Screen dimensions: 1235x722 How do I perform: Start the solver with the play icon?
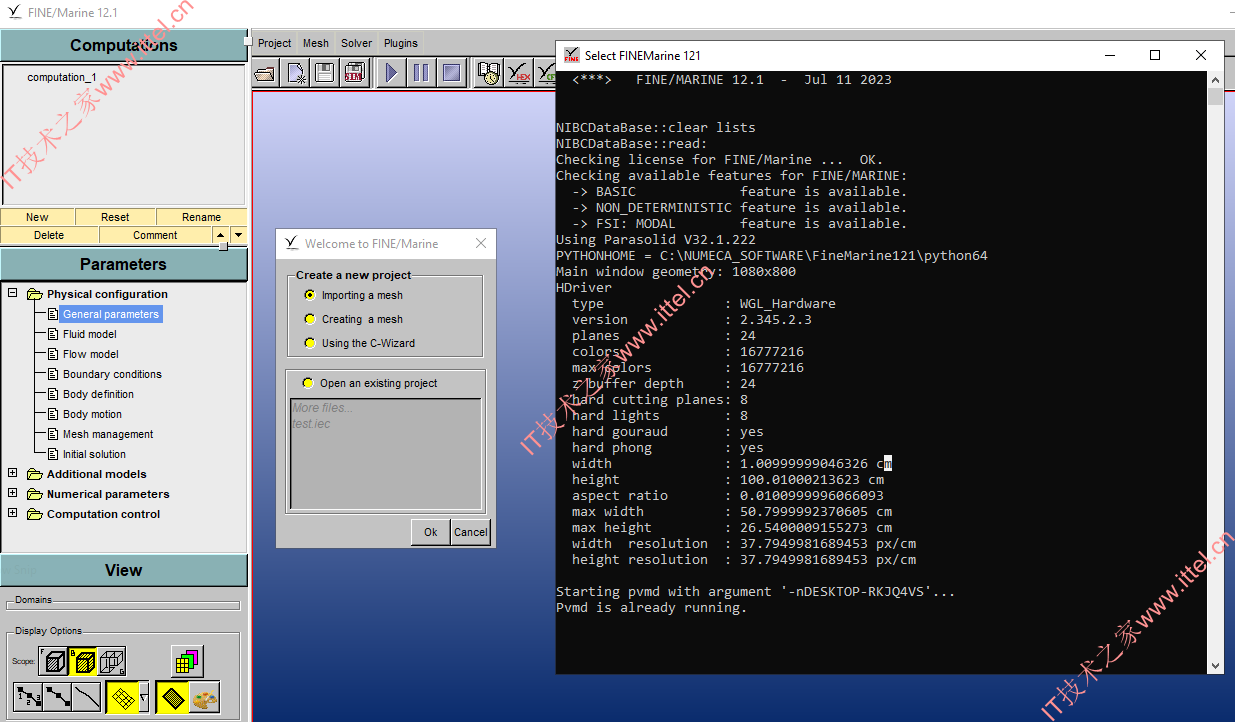click(x=391, y=72)
